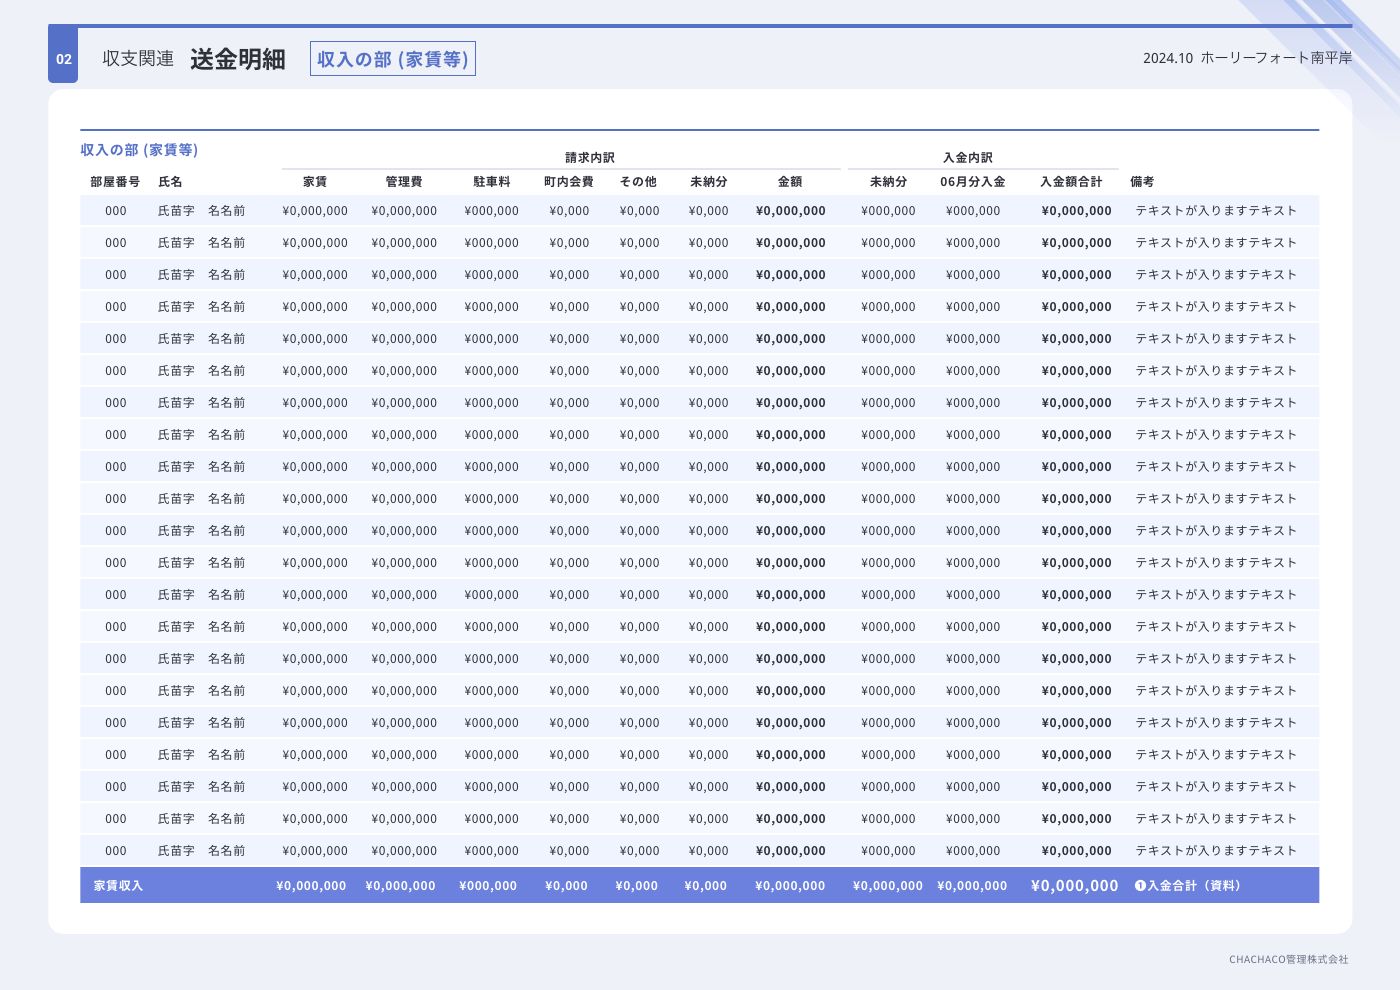
Task: Select the その他 column header
Action: [x=638, y=182]
